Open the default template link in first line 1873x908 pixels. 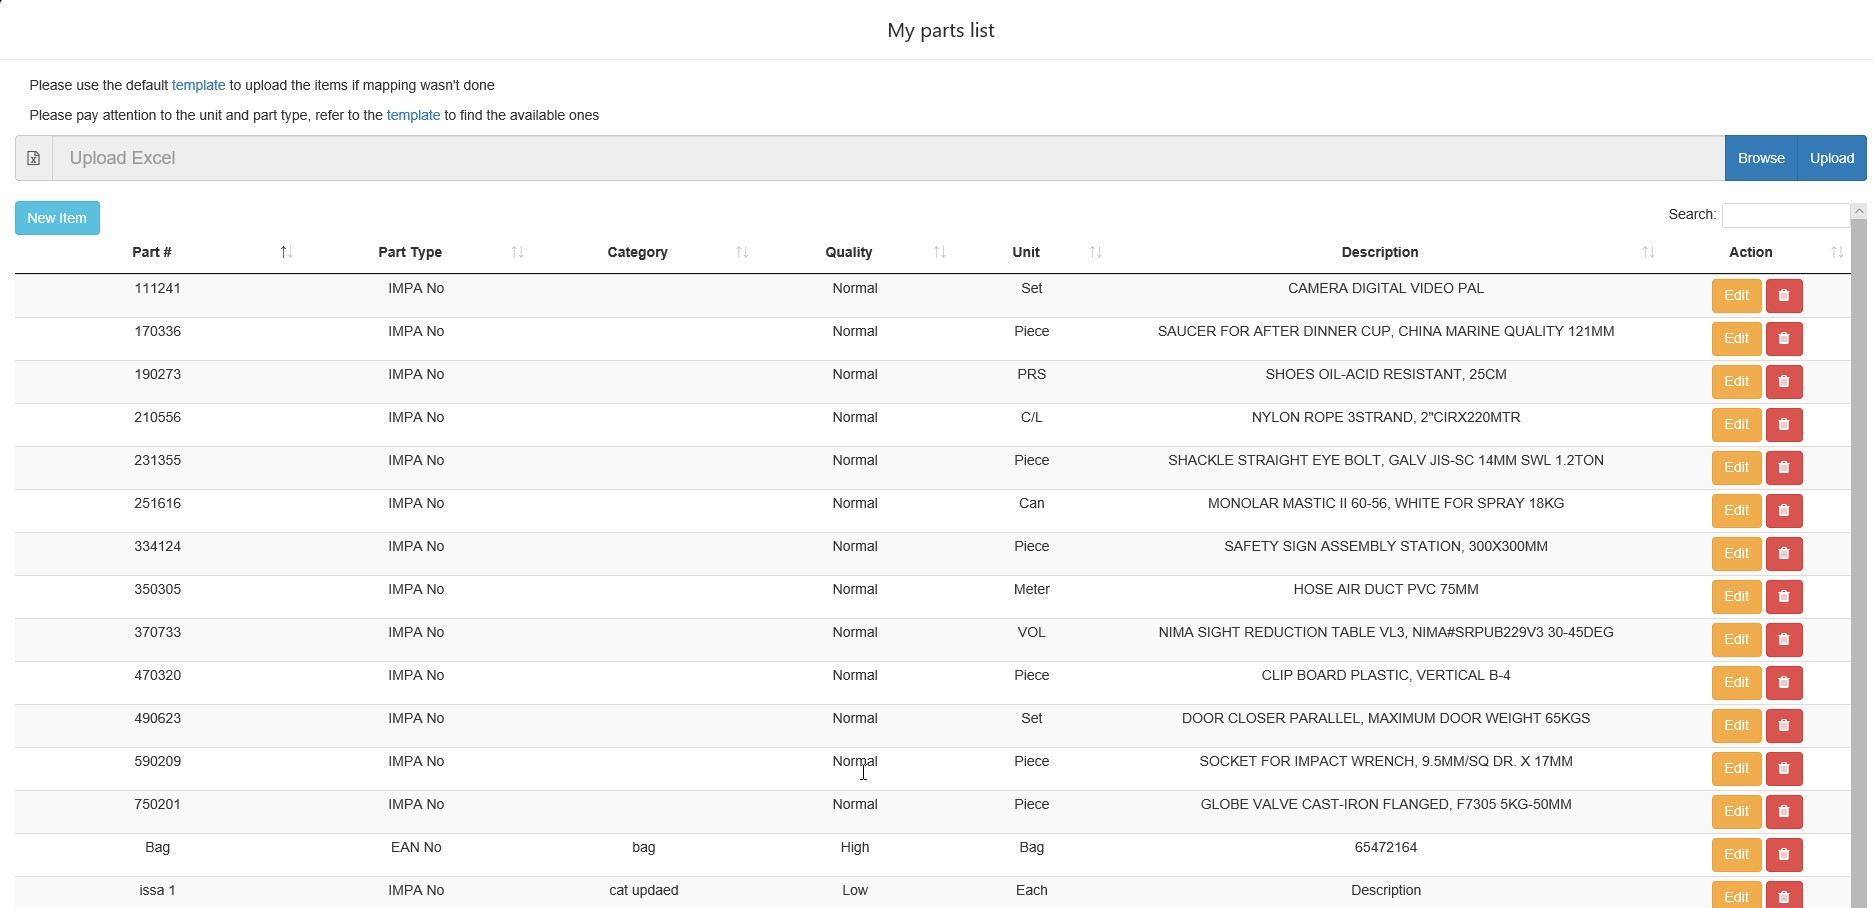pos(198,86)
